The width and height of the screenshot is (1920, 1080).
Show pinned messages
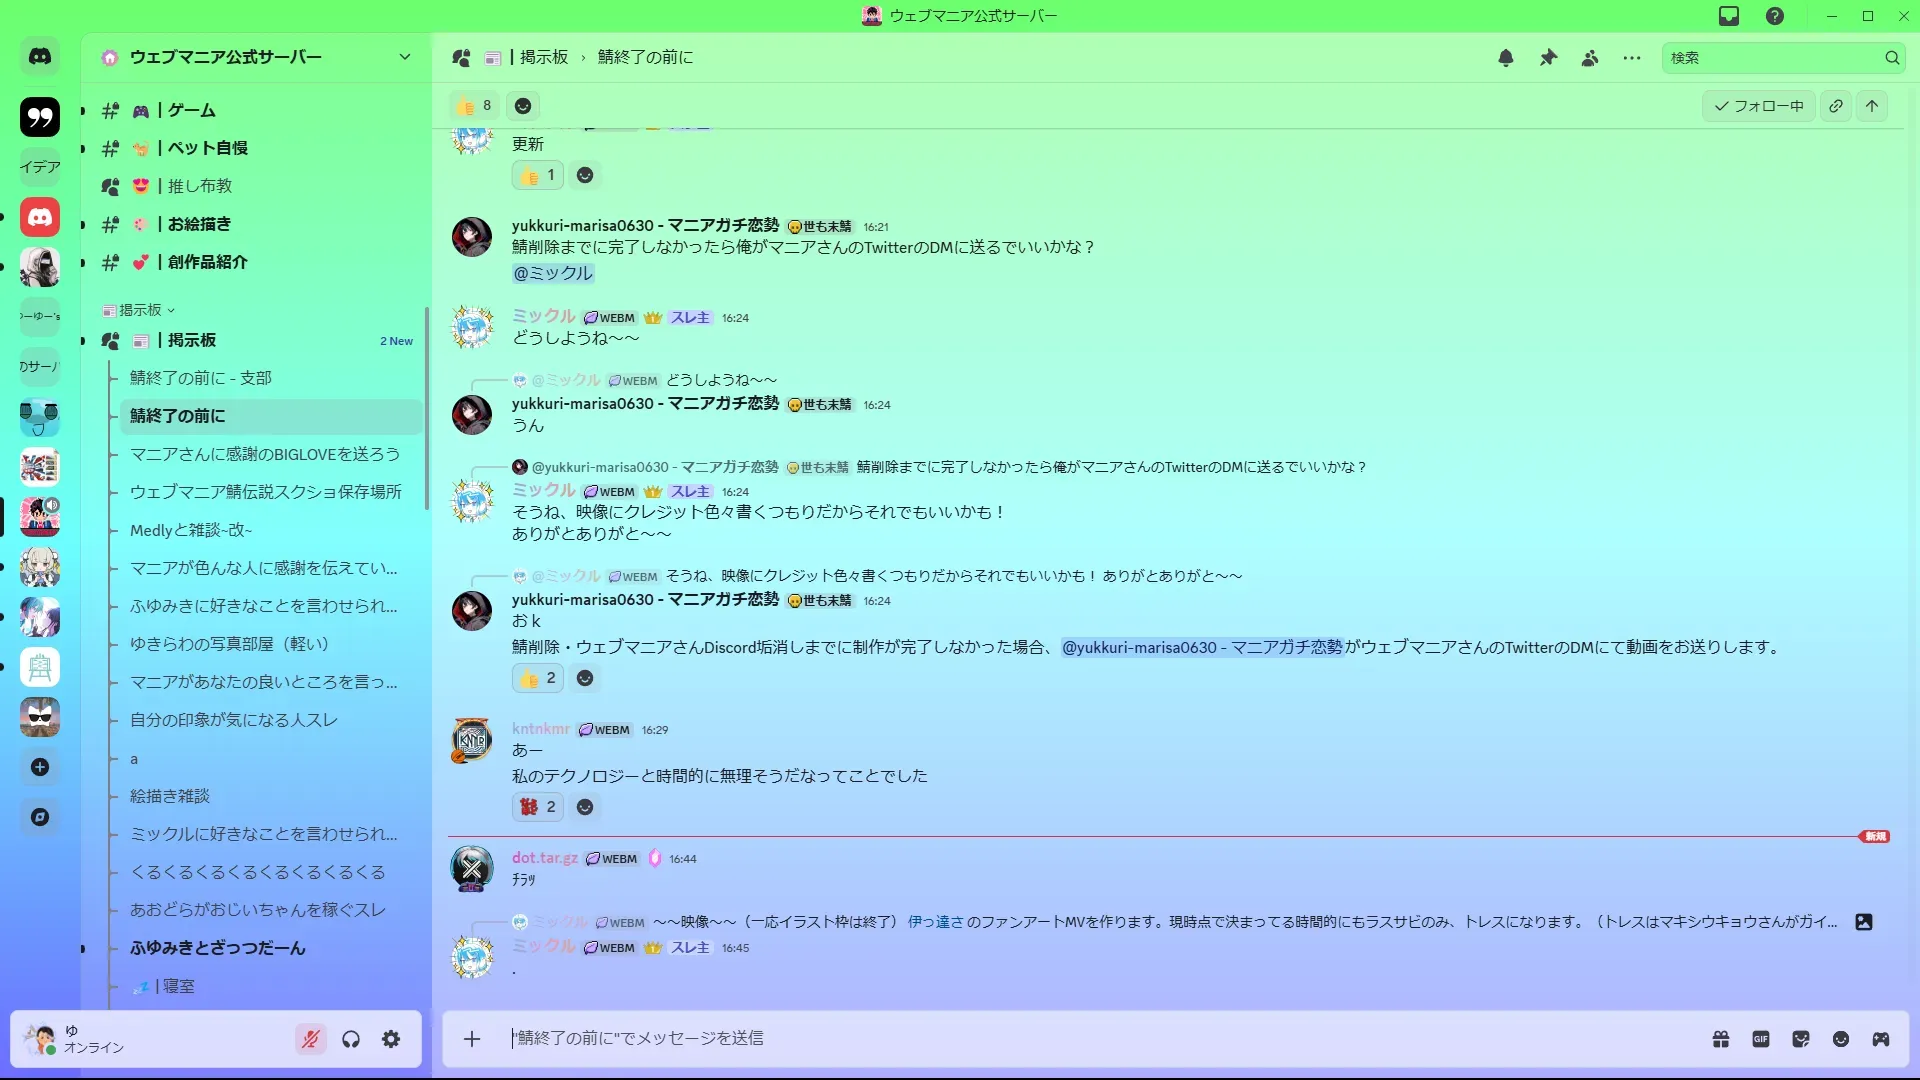click(1548, 58)
